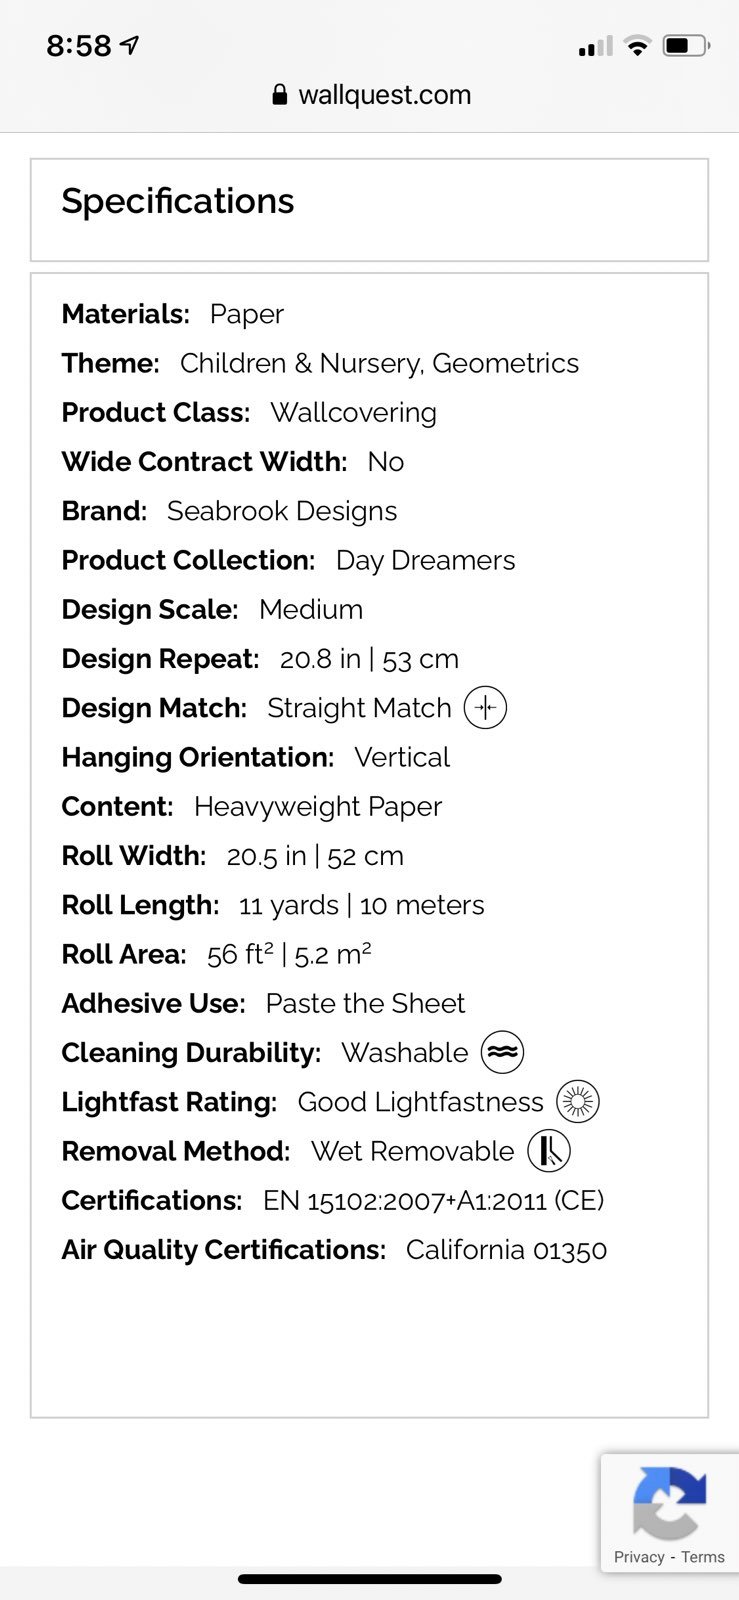The image size is (739, 1600).
Task: Tap the location arrow beside the time
Action: click(x=129, y=46)
